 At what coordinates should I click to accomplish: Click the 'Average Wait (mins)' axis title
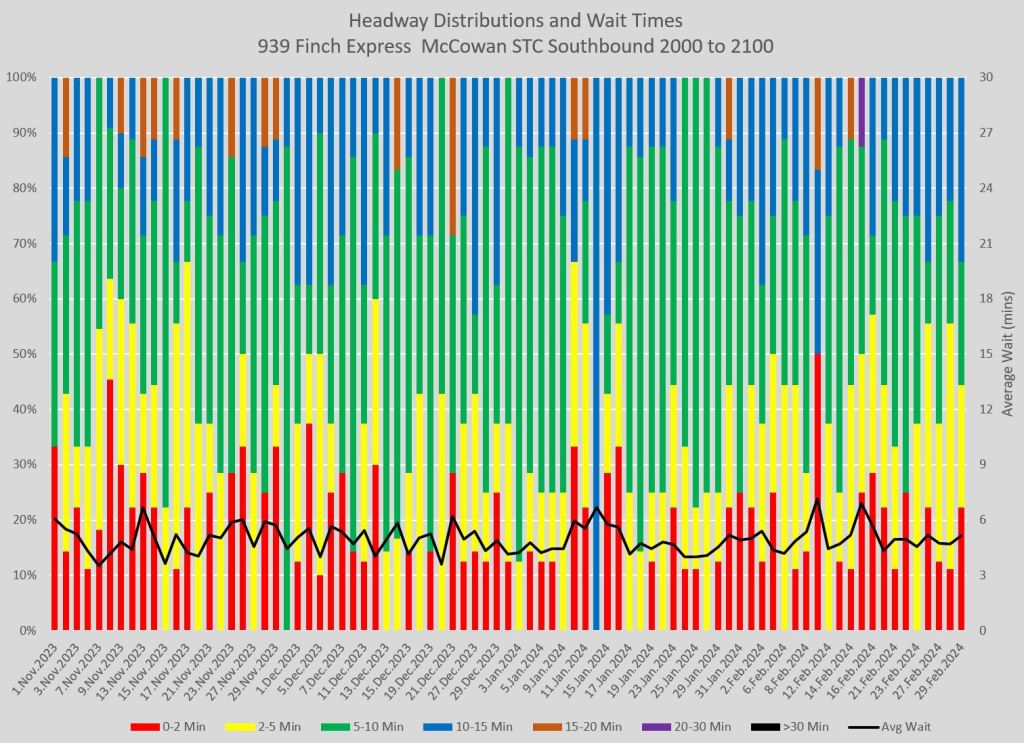pyautogui.click(x=1005, y=354)
